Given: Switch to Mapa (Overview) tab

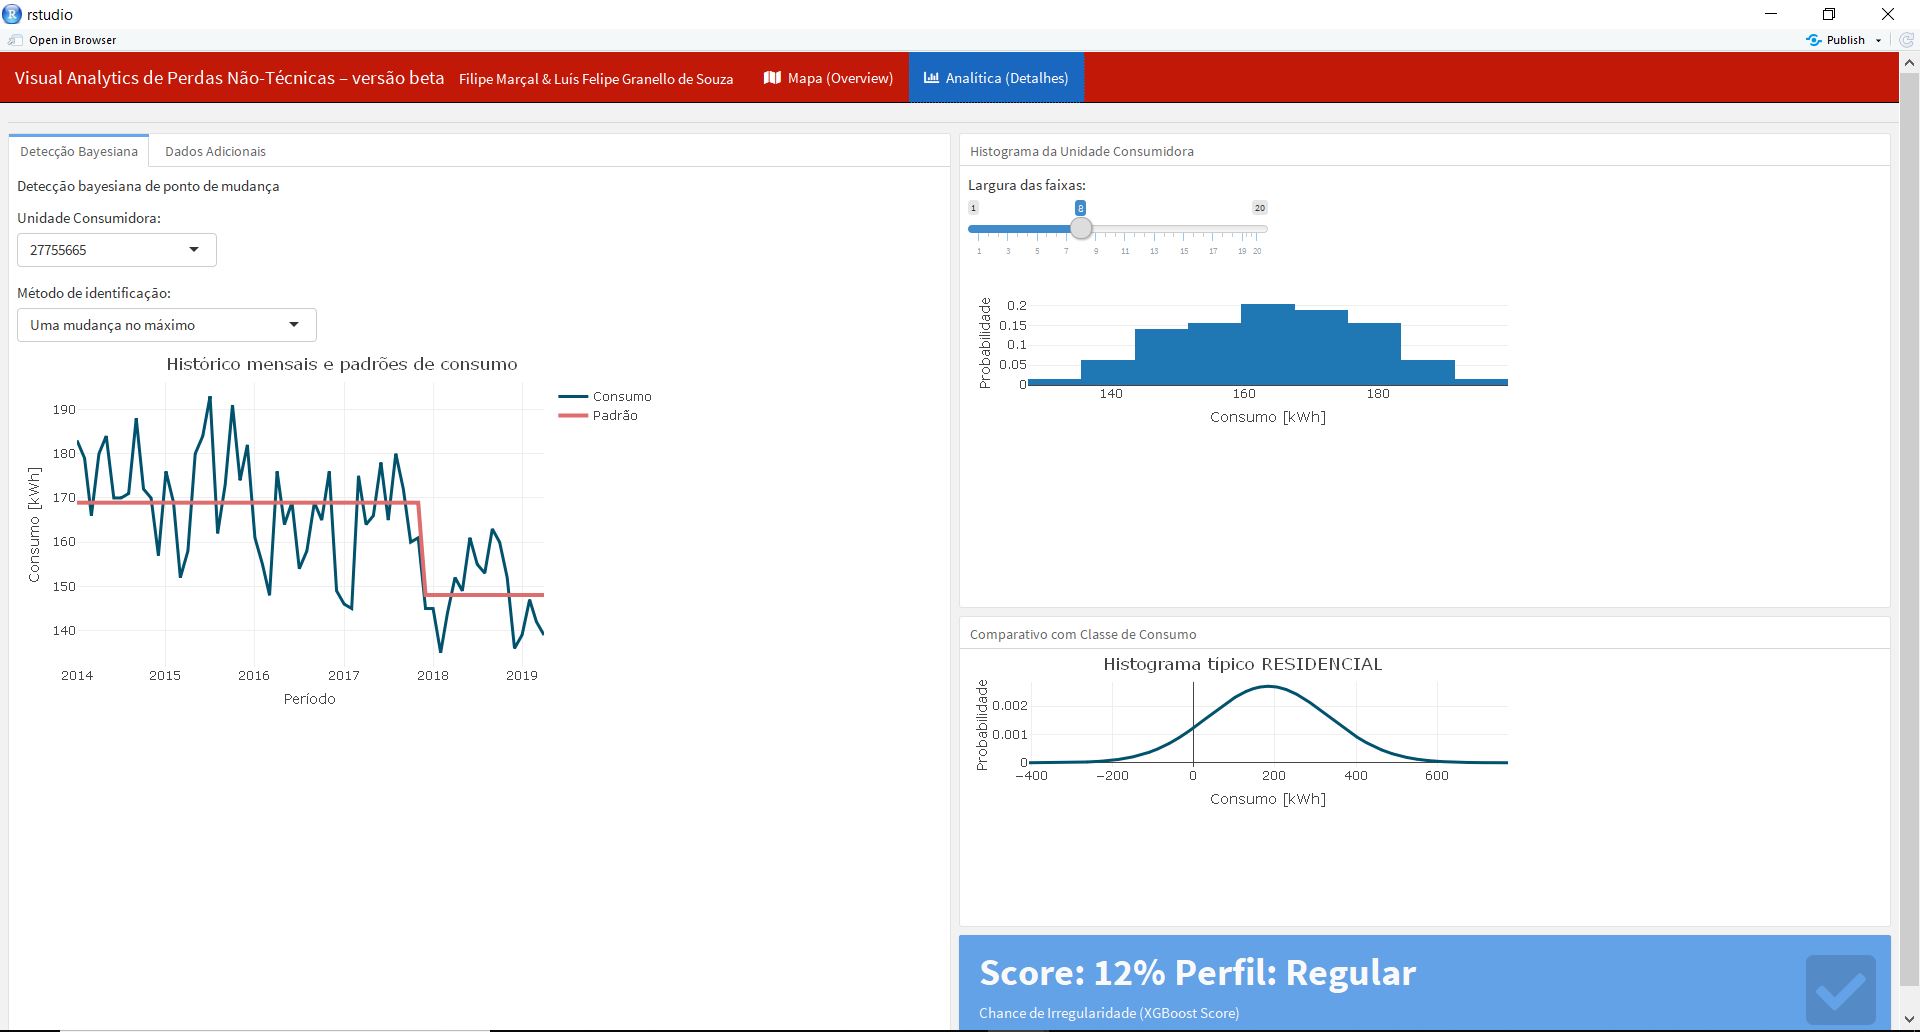Looking at the screenshot, I should (x=829, y=78).
